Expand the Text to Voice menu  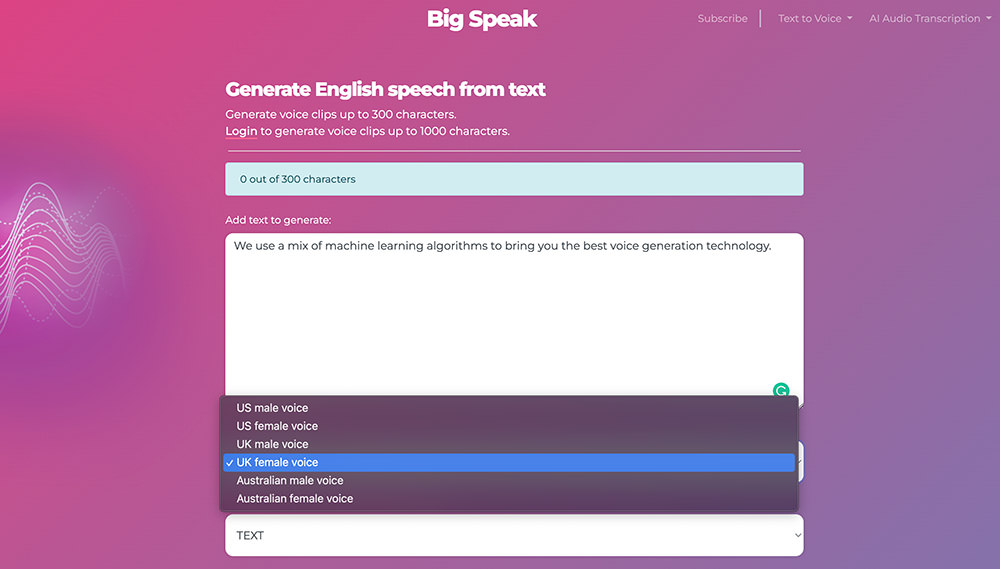pyautogui.click(x=815, y=18)
